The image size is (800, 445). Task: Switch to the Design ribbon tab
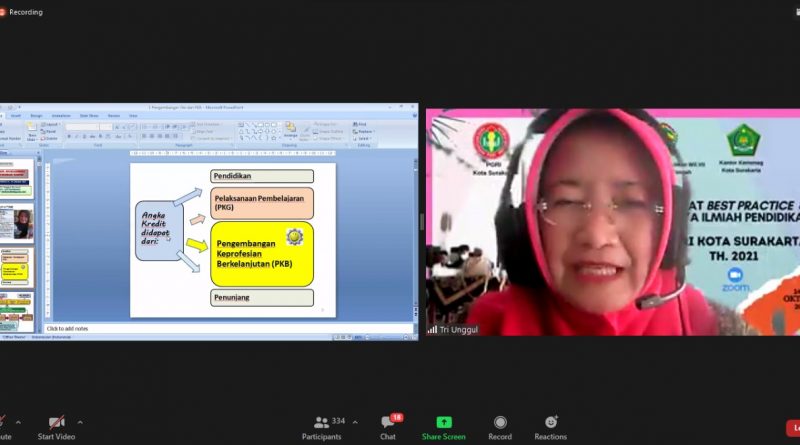pos(36,115)
